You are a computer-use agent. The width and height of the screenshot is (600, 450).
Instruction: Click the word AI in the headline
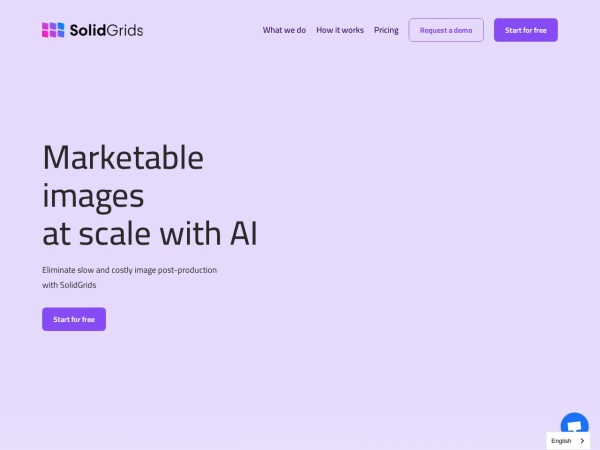tap(243, 233)
